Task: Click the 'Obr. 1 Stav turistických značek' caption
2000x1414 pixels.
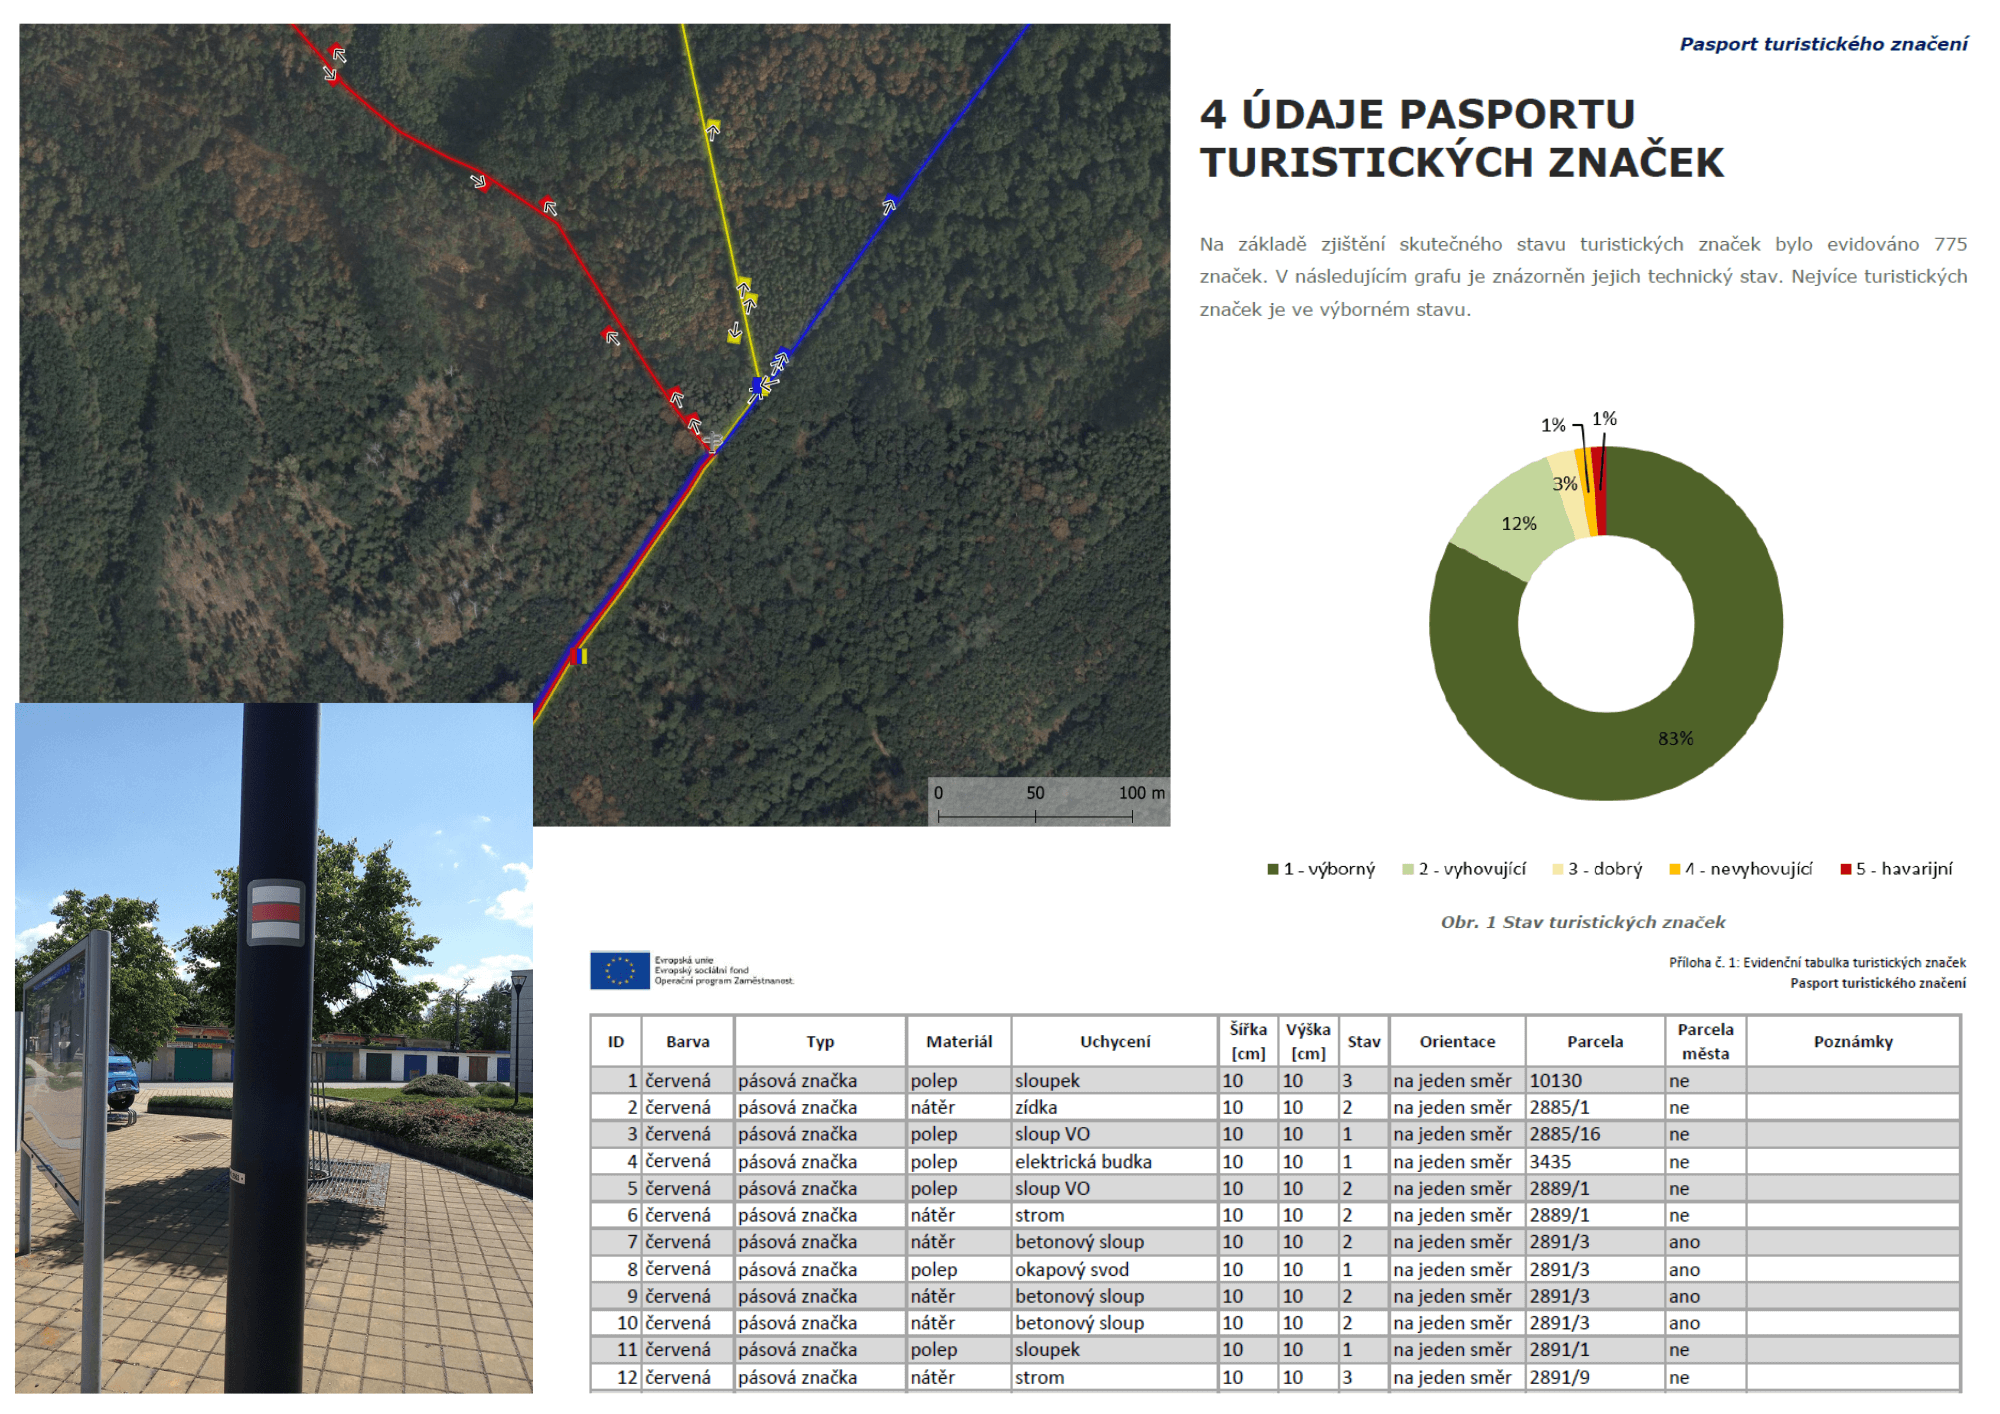Action: tap(1582, 922)
